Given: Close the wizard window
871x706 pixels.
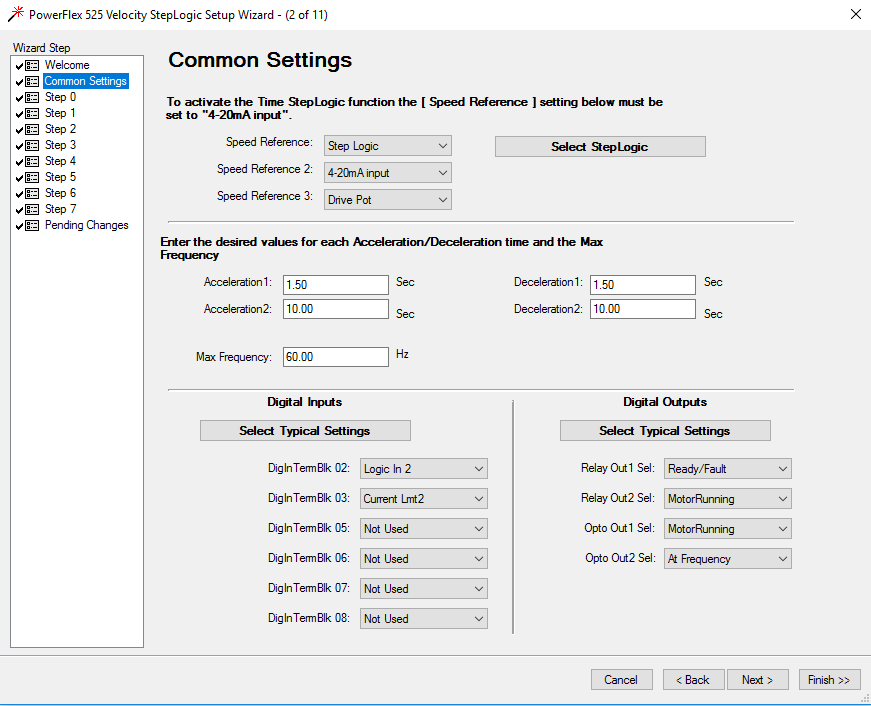Looking at the screenshot, I should tap(856, 14).
